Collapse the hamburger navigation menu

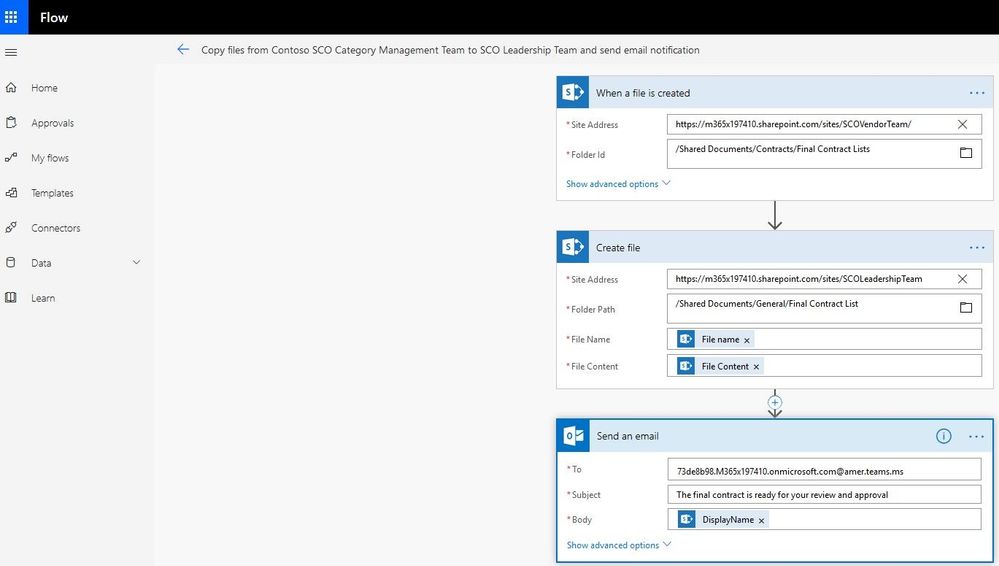click(11, 52)
